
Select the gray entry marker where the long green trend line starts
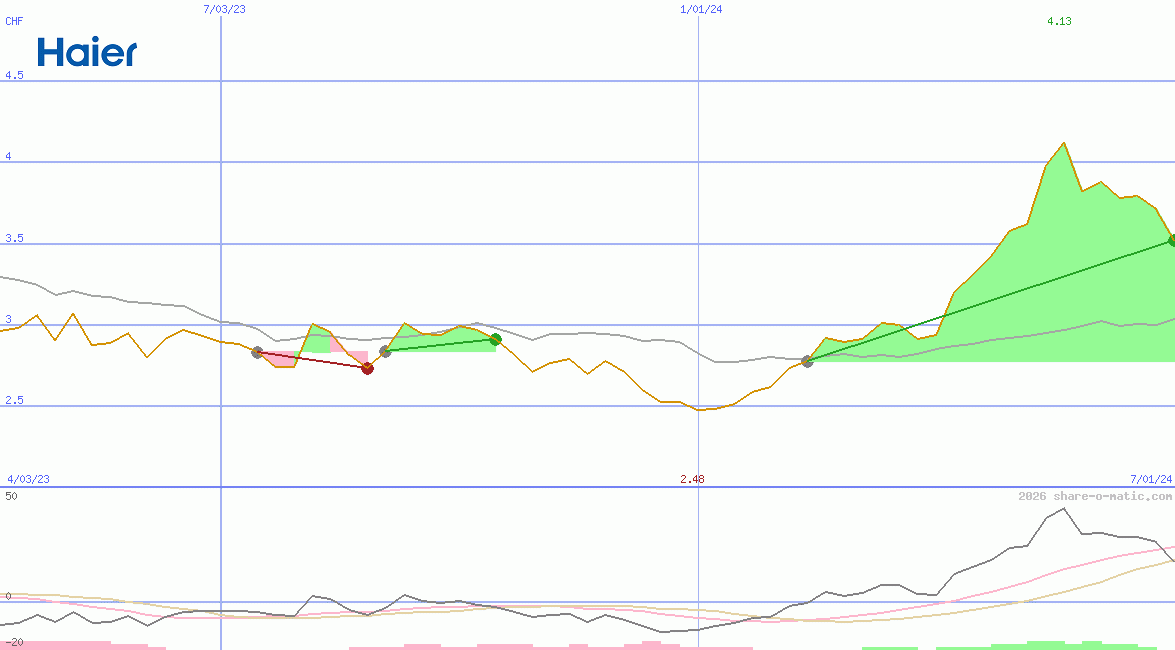(808, 361)
